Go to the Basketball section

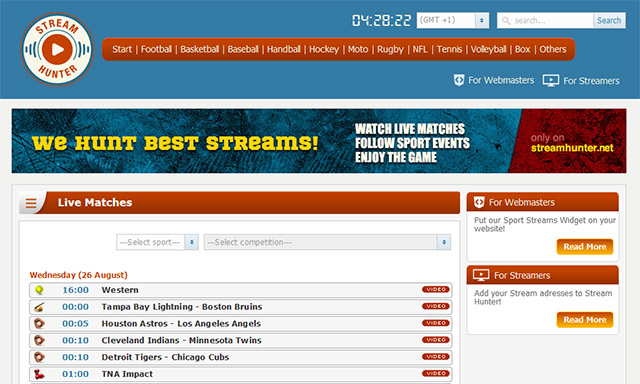(x=200, y=49)
